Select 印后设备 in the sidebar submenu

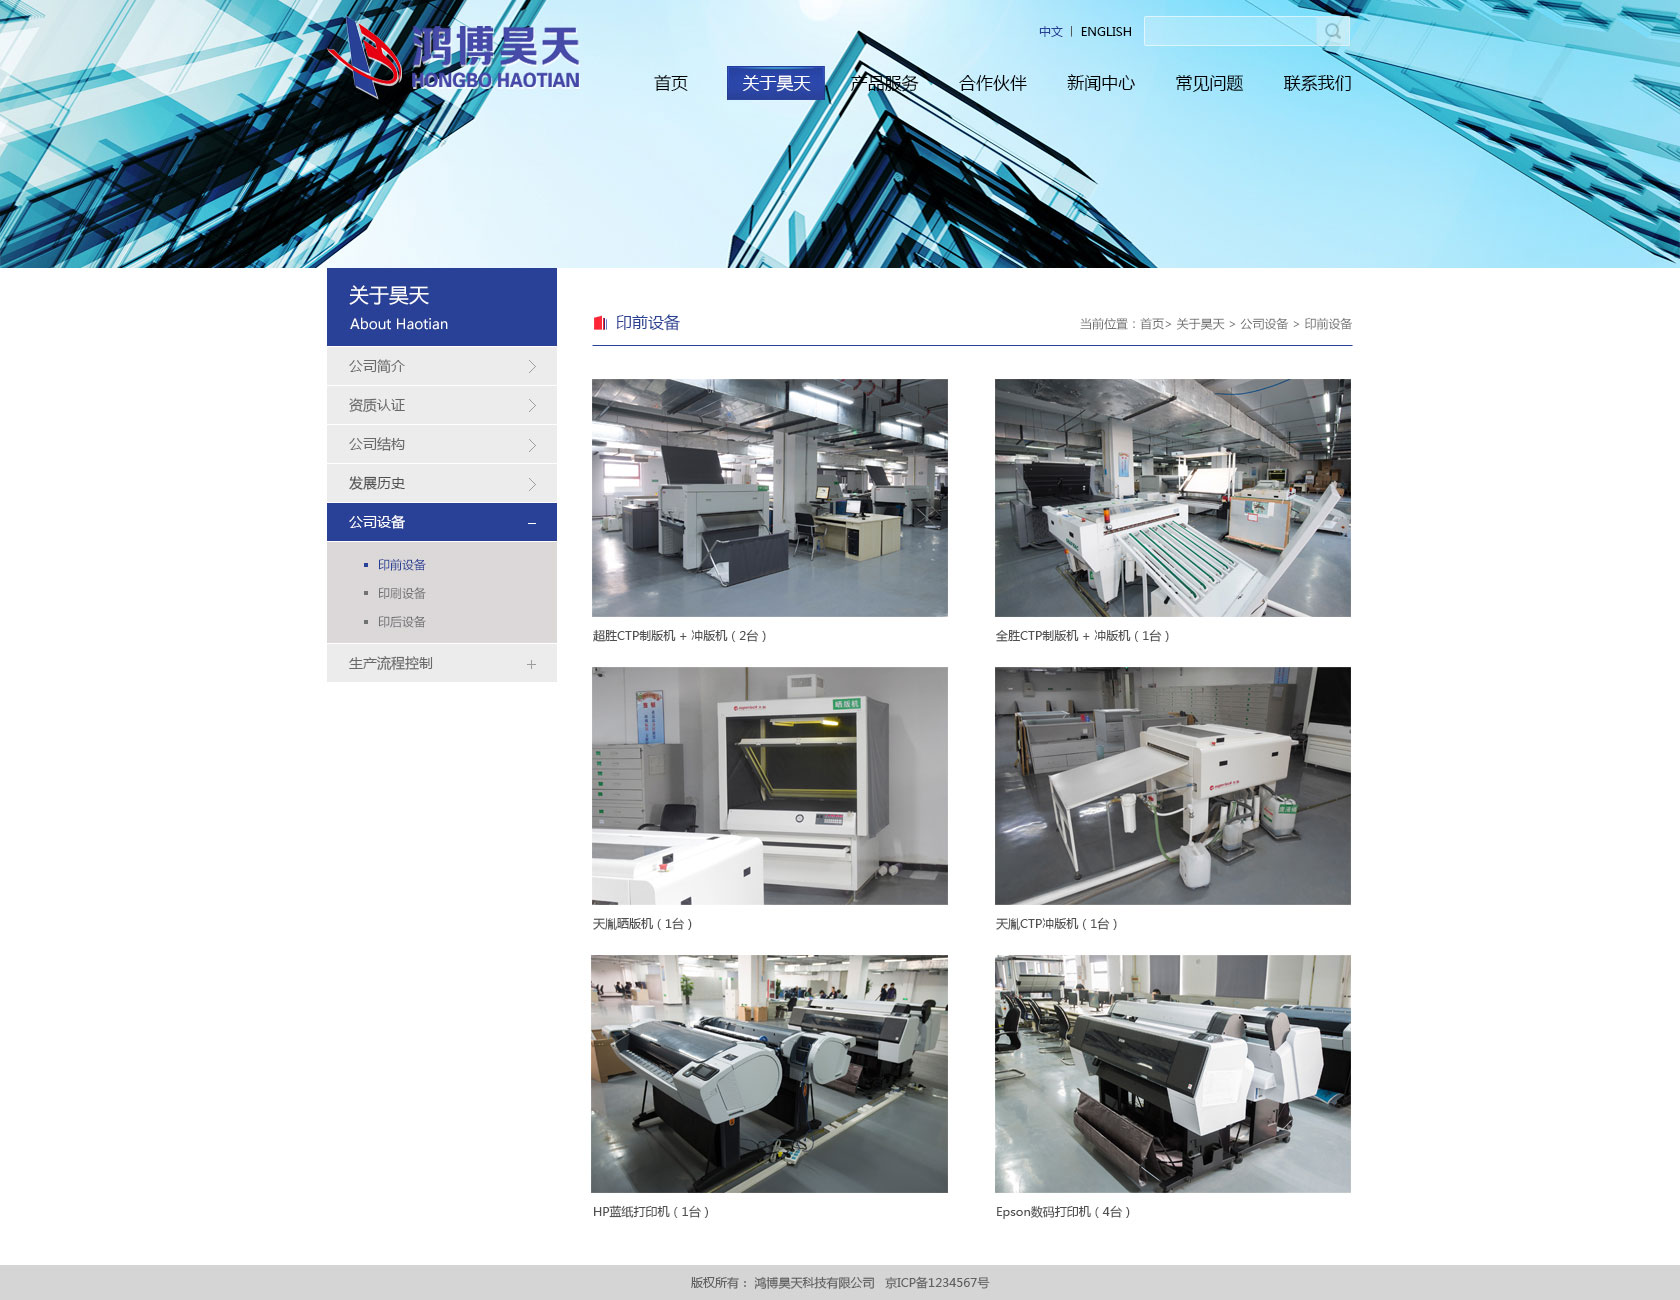[401, 622]
